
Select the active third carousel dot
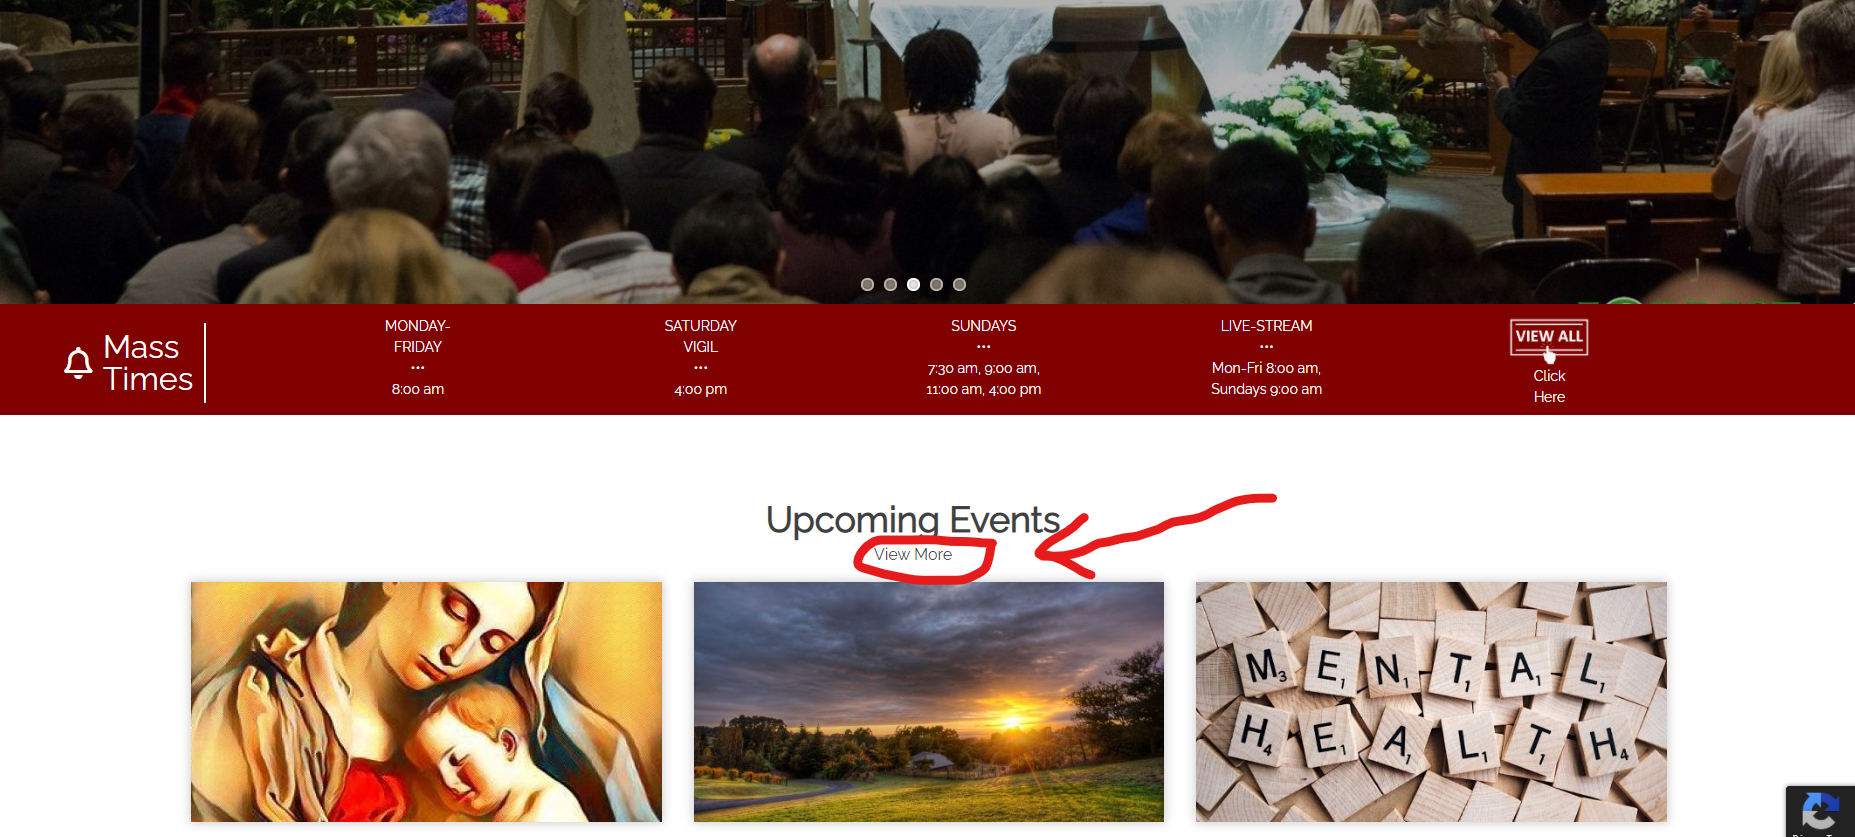(913, 285)
